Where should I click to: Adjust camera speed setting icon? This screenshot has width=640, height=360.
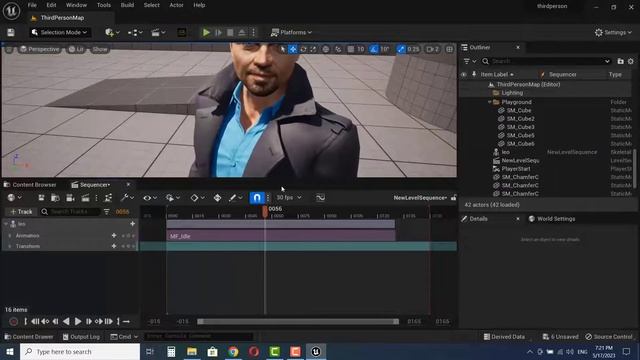tap(432, 49)
